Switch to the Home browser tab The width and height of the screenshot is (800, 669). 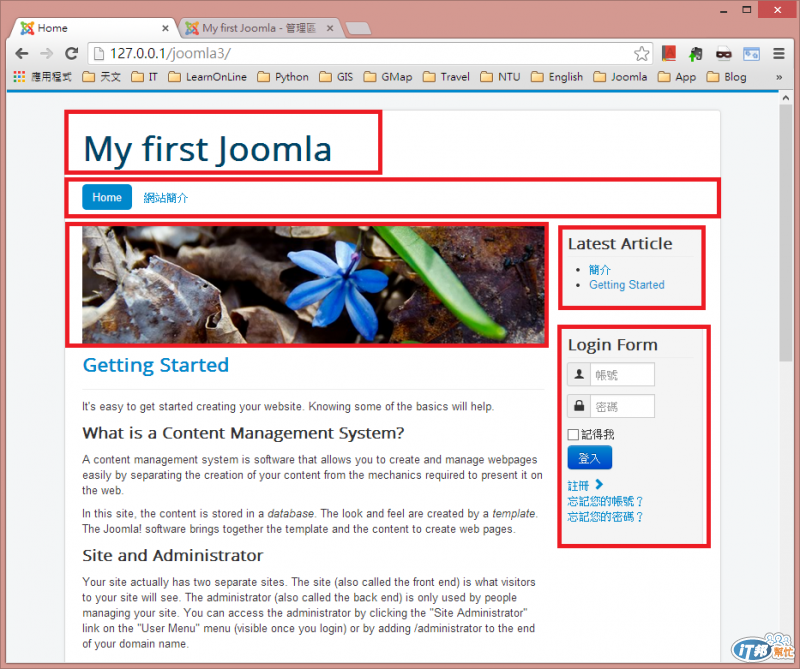click(92, 28)
